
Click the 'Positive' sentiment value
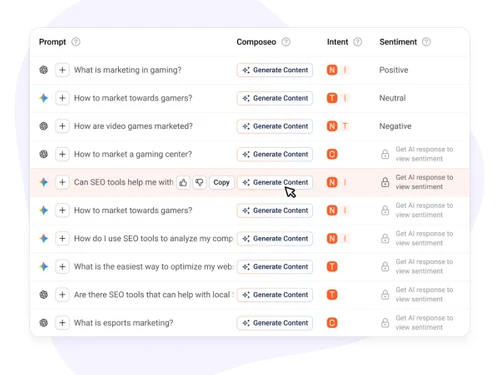(x=394, y=70)
